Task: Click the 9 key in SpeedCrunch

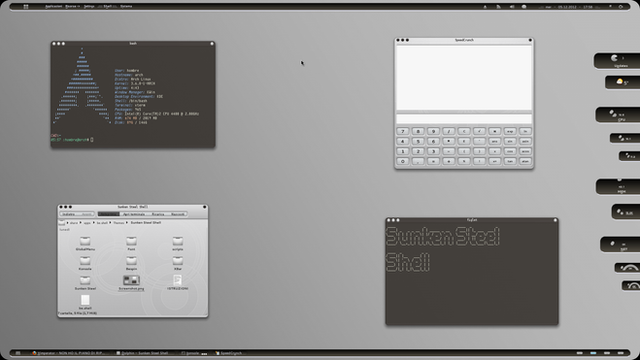Action: pyautogui.click(x=433, y=131)
